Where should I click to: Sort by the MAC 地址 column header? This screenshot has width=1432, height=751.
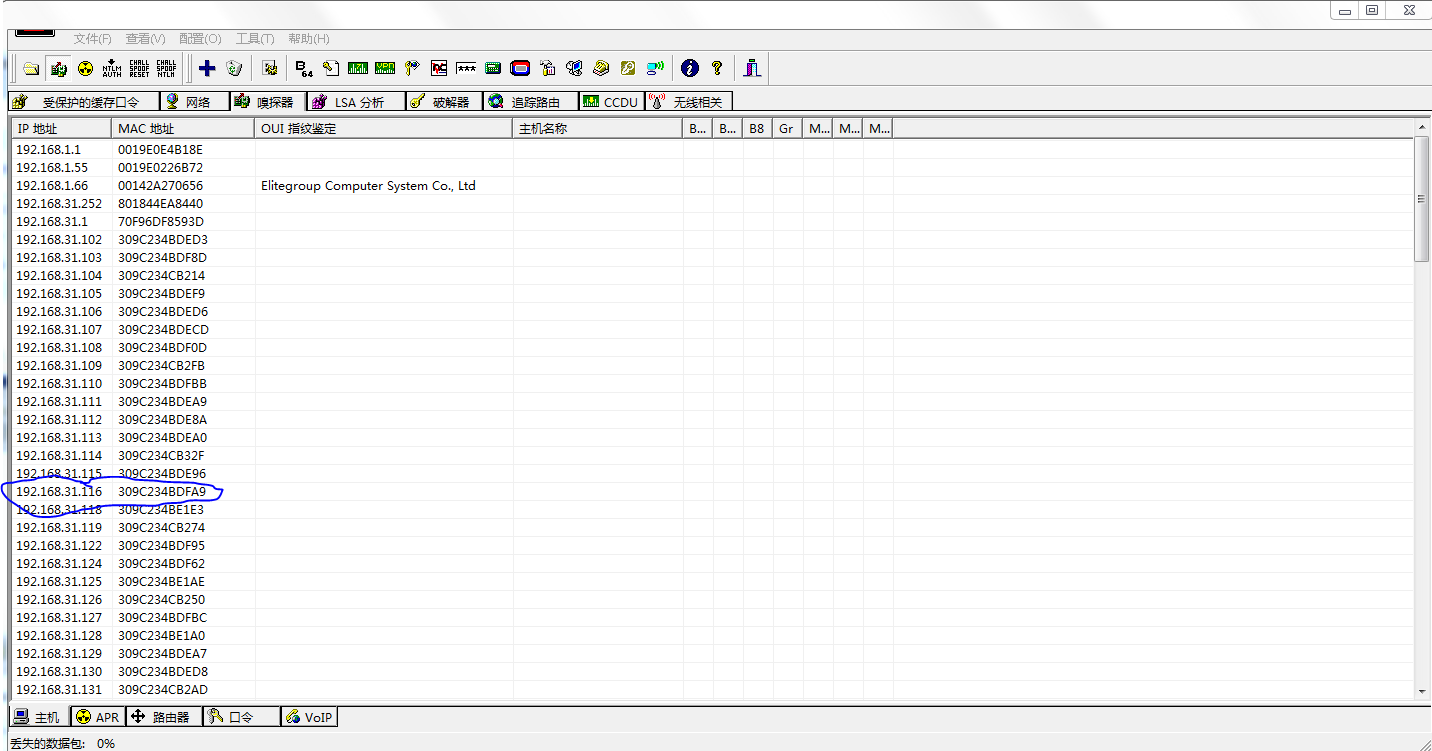[184, 129]
